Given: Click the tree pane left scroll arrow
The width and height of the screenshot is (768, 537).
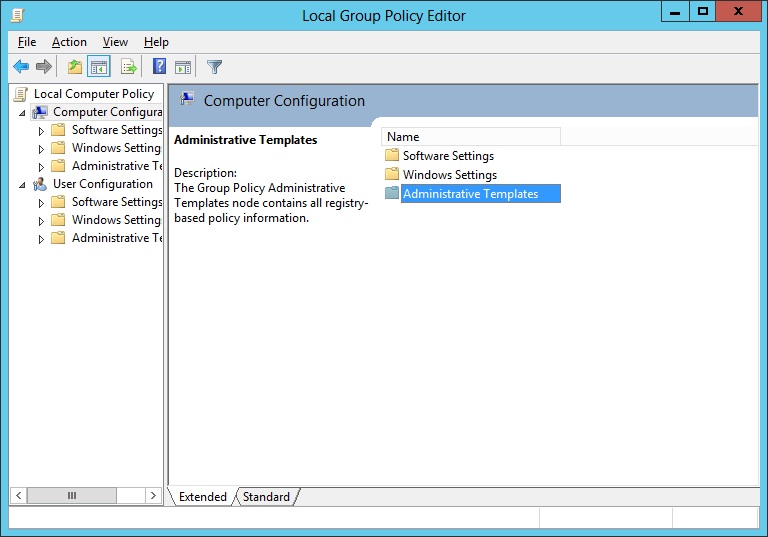Looking at the screenshot, I should (x=18, y=495).
